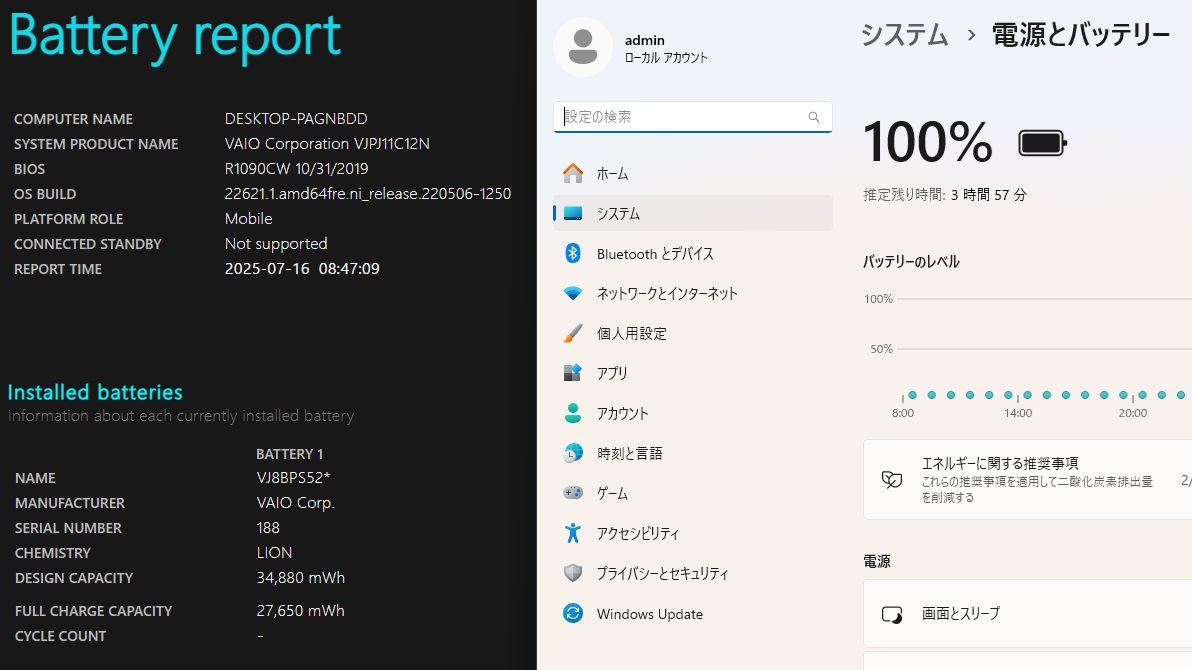Click the 推定残り時間 3 時間 57 分 text
Image resolution: width=1192 pixels, height=670 pixels.
pyautogui.click(x=945, y=195)
